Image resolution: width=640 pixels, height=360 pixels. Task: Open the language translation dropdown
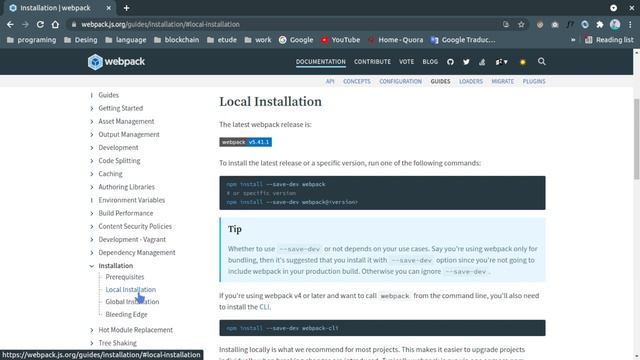[502, 62]
